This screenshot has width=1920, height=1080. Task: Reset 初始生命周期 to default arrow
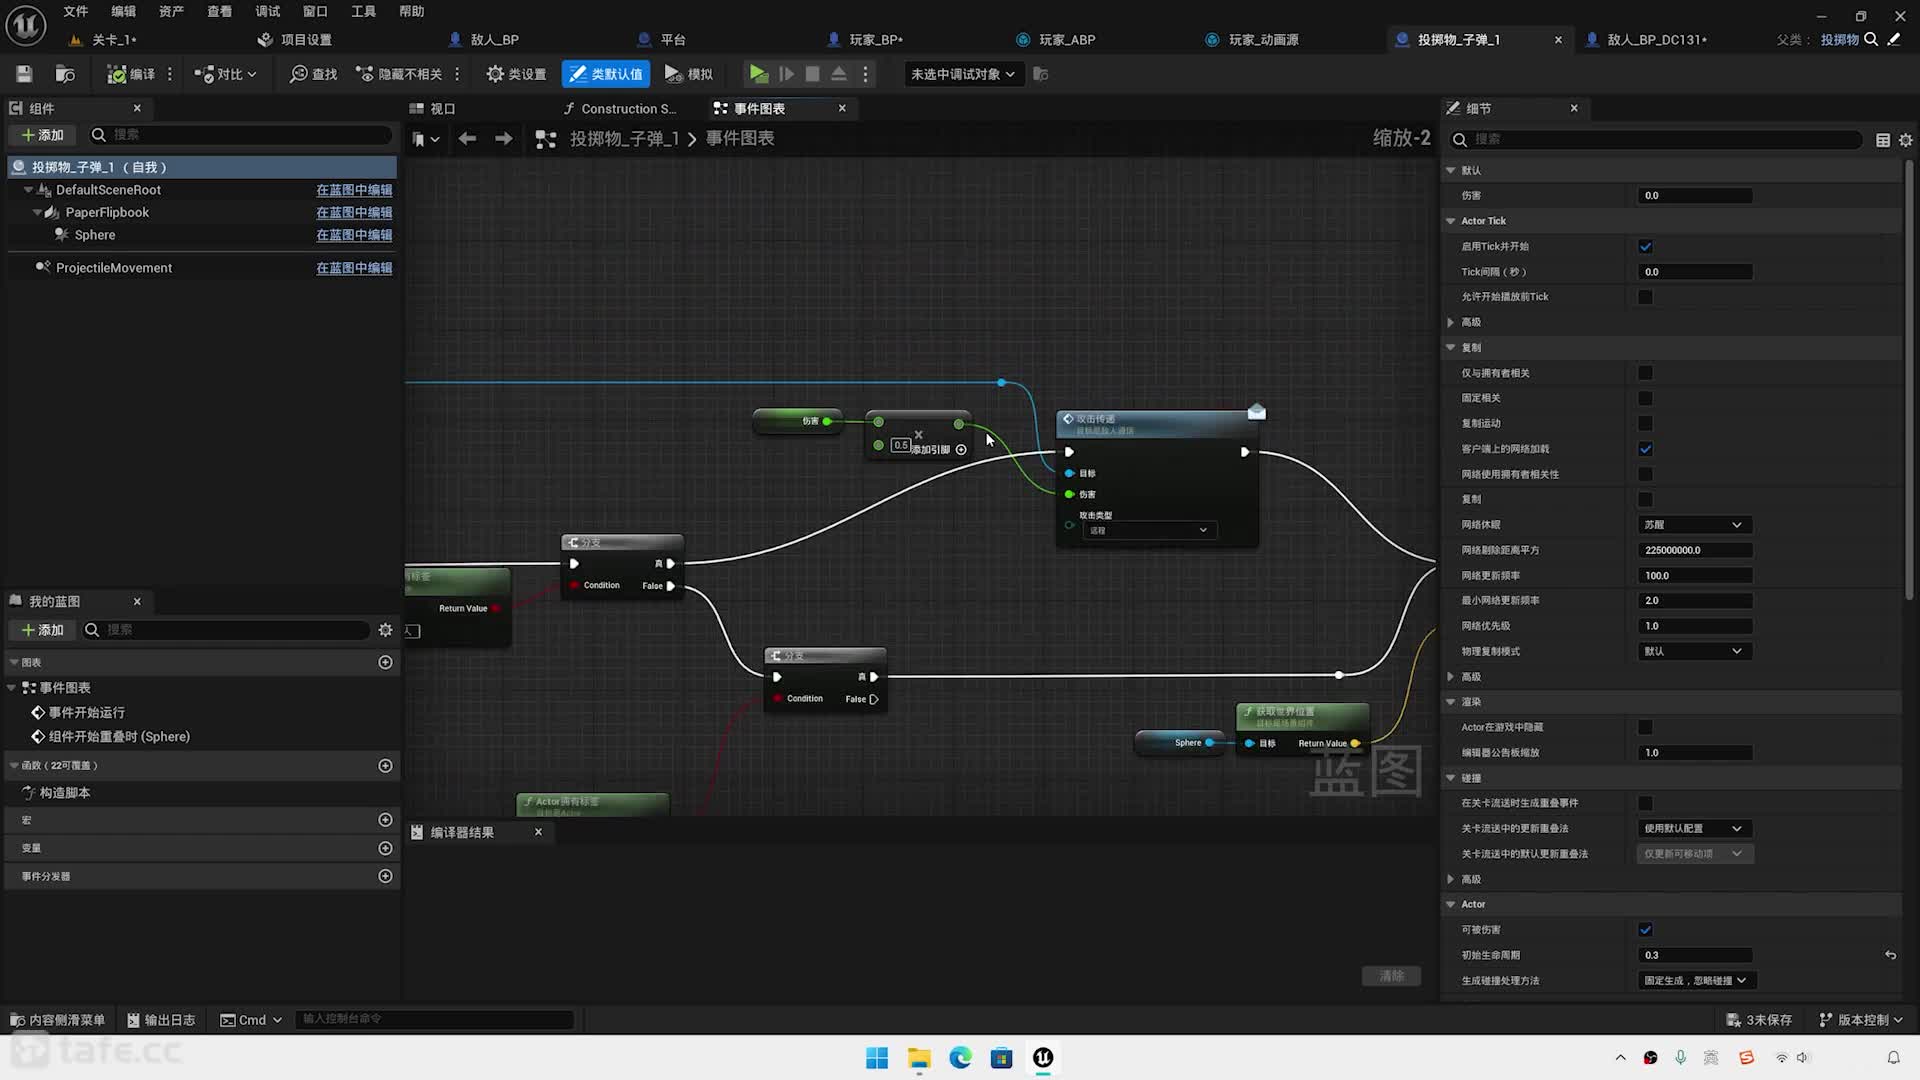coord(1890,955)
